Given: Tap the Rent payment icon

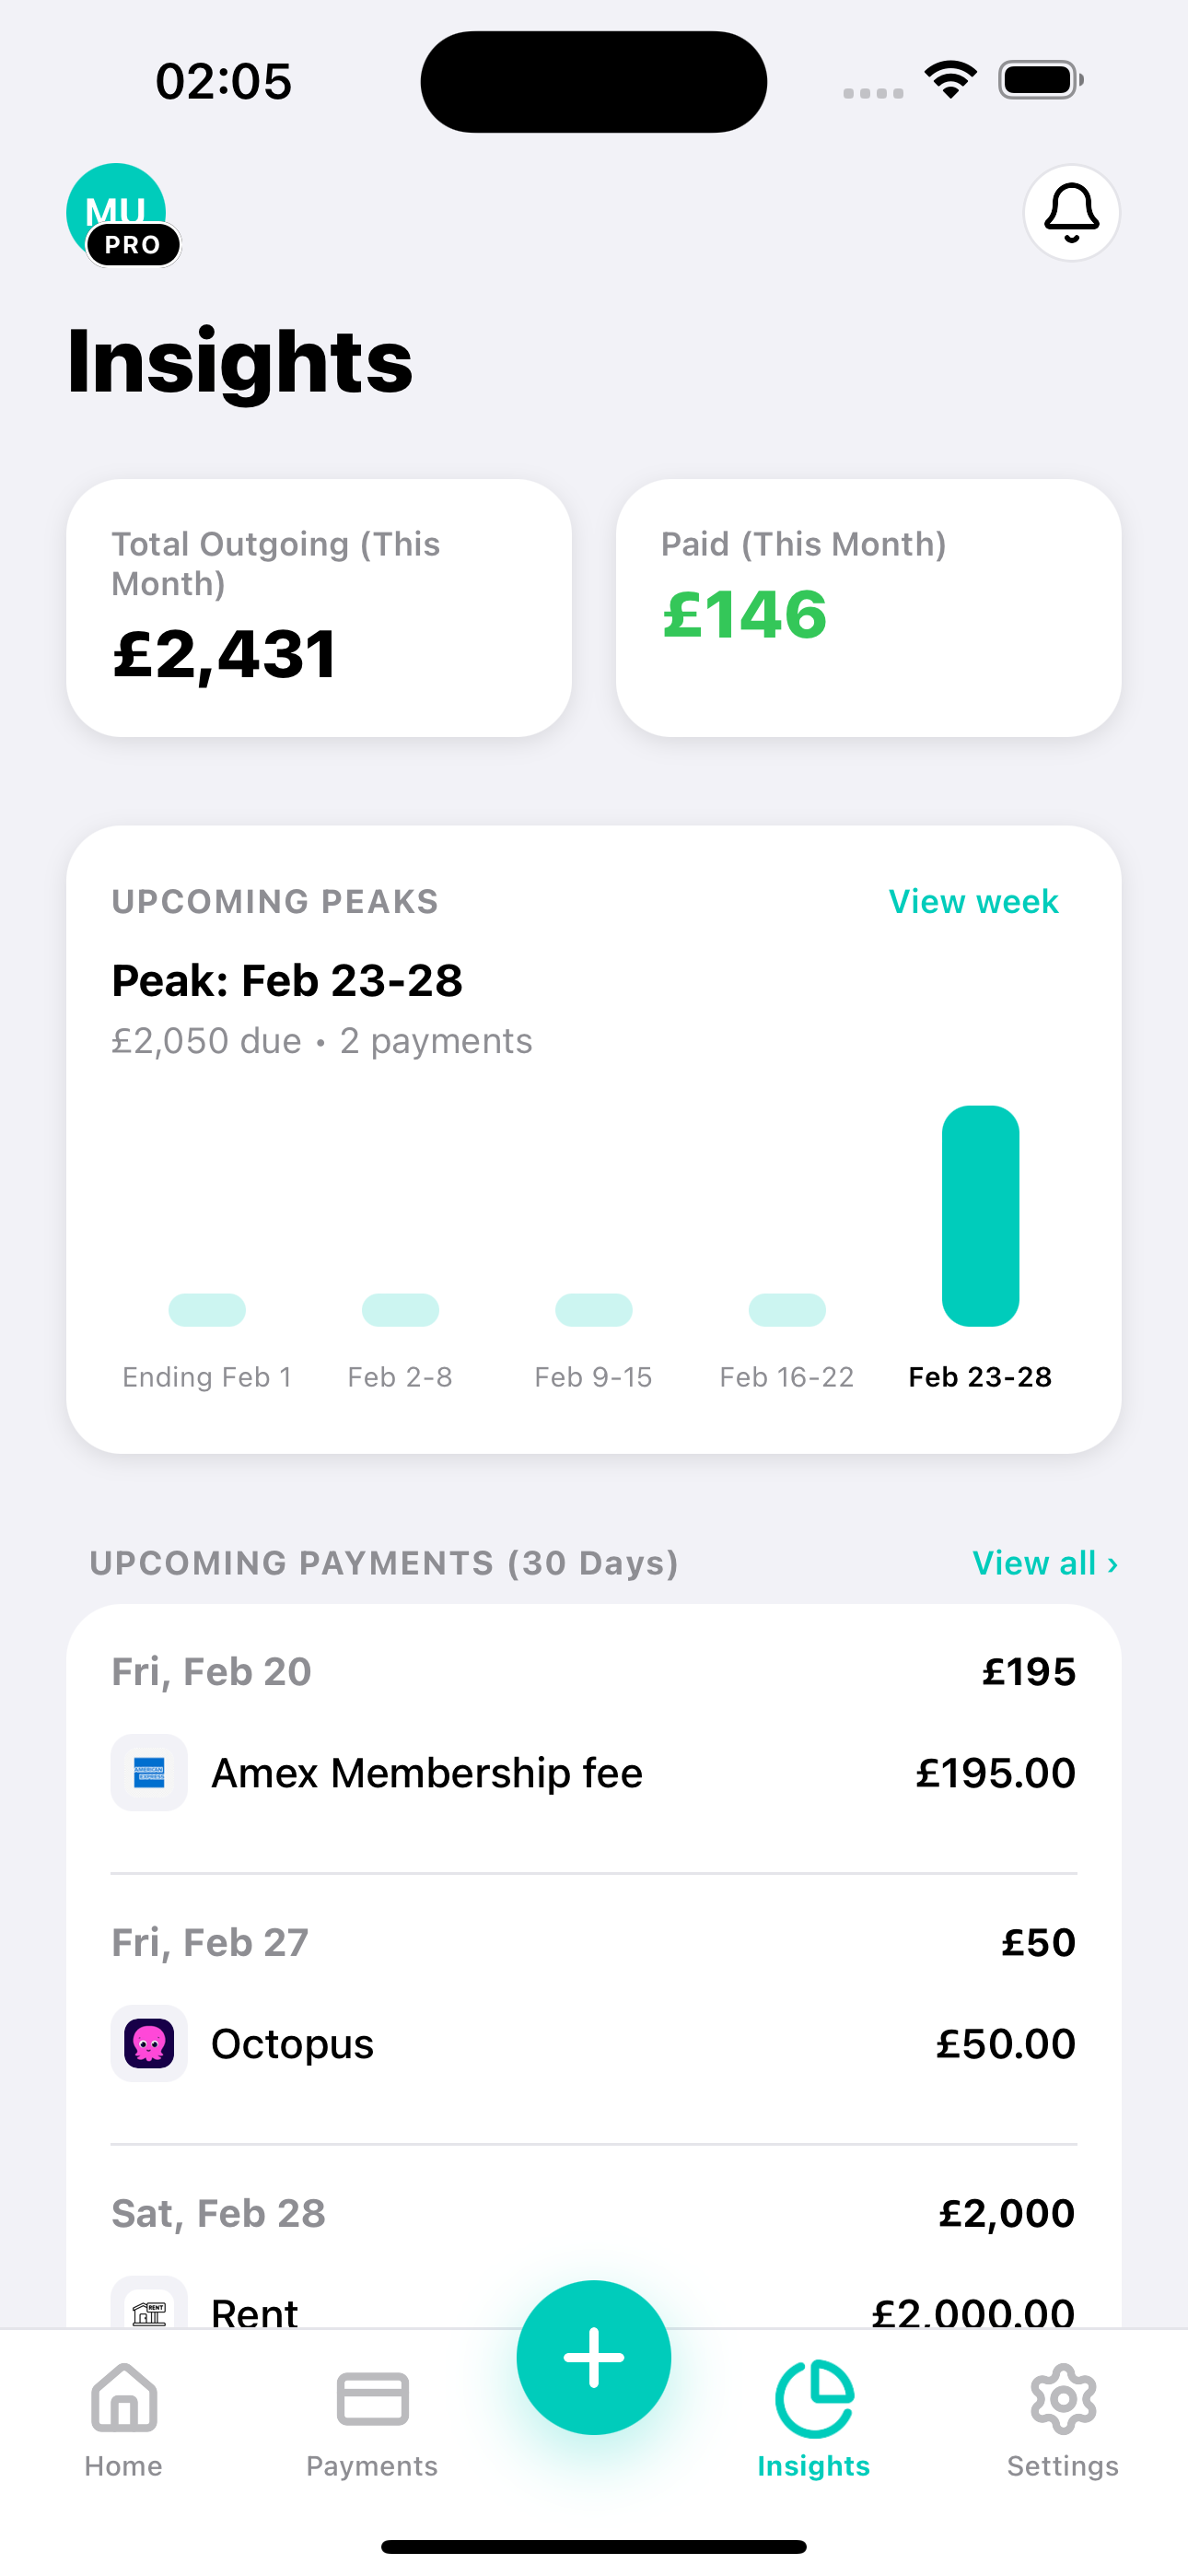Looking at the screenshot, I should (x=149, y=2310).
